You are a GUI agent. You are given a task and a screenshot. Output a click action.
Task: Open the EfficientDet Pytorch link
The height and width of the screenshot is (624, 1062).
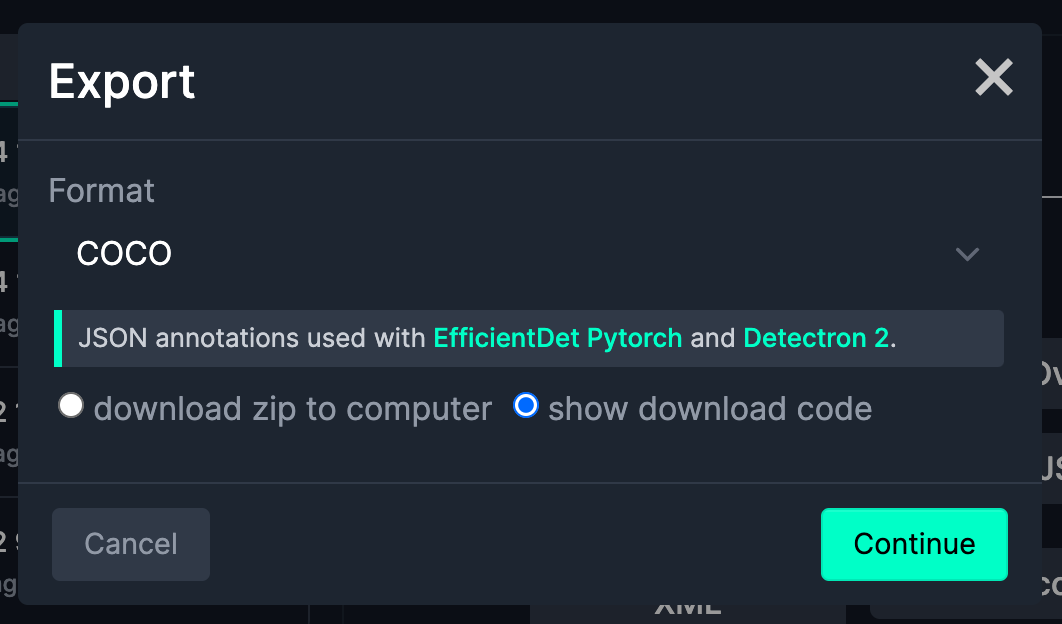557,338
